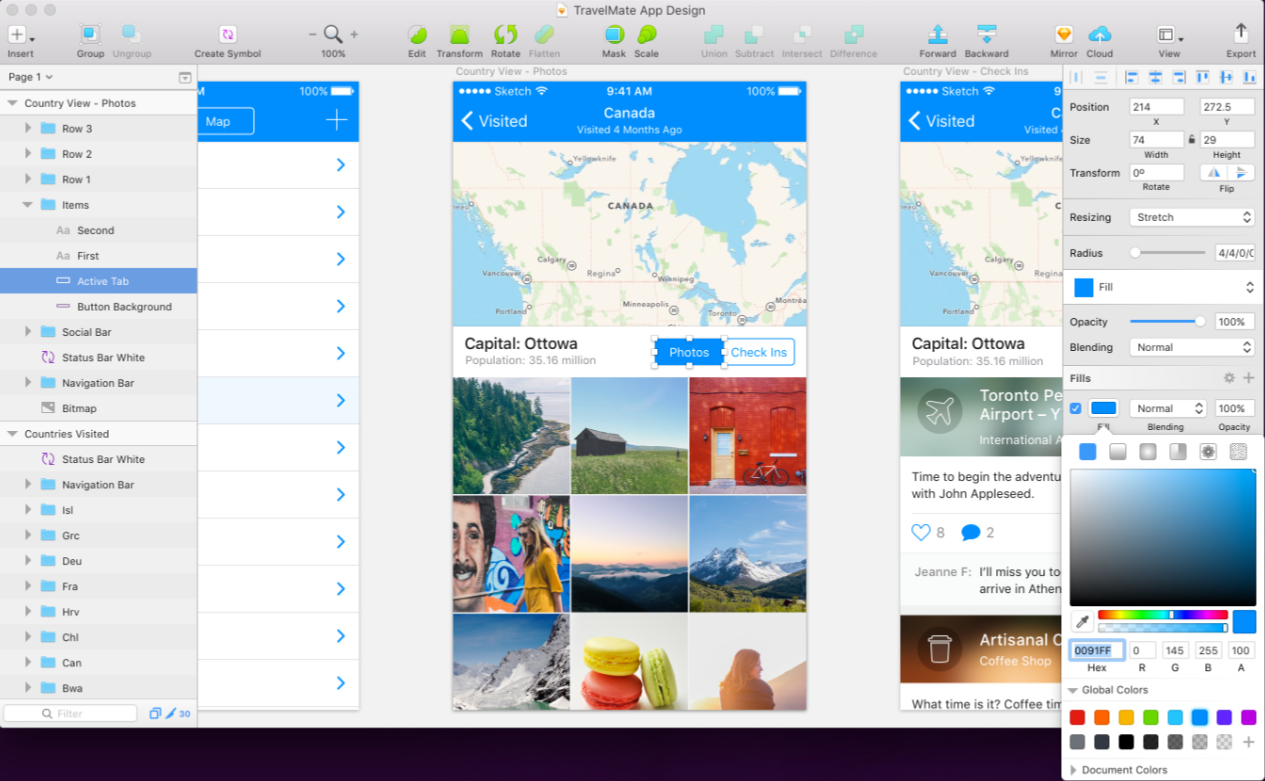The height and width of the screenshot is (781, 1265).
Task: Choose solid color fill type
Action: point(1088,452)
